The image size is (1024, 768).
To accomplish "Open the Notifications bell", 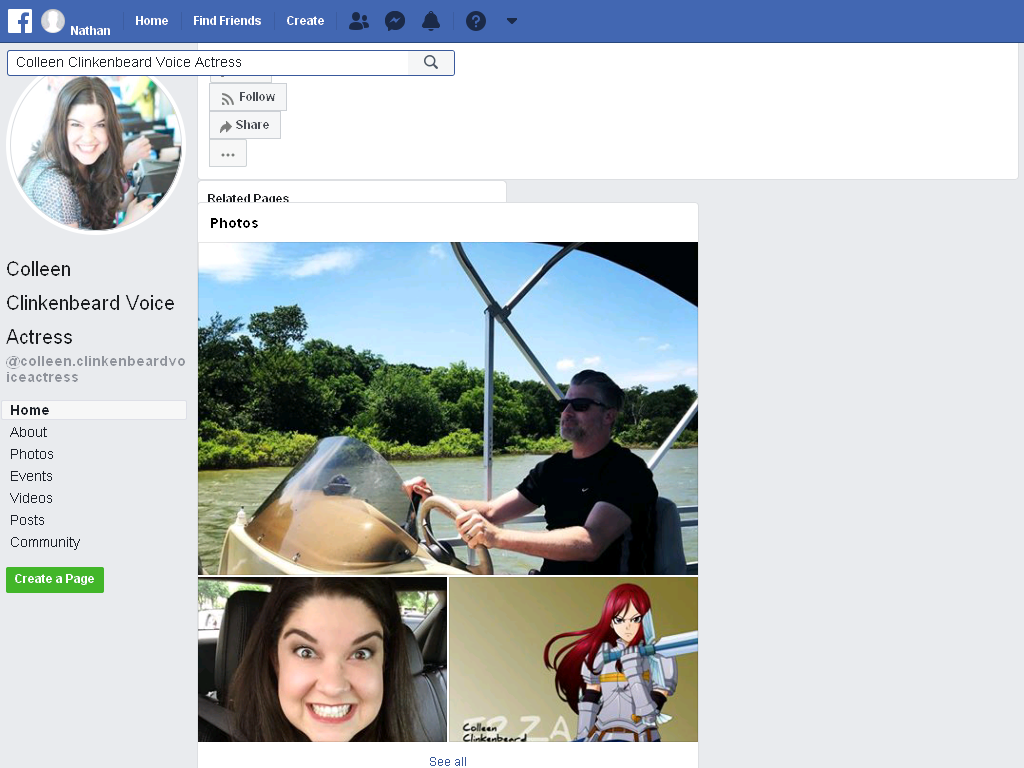I will [x=431, y=22].
